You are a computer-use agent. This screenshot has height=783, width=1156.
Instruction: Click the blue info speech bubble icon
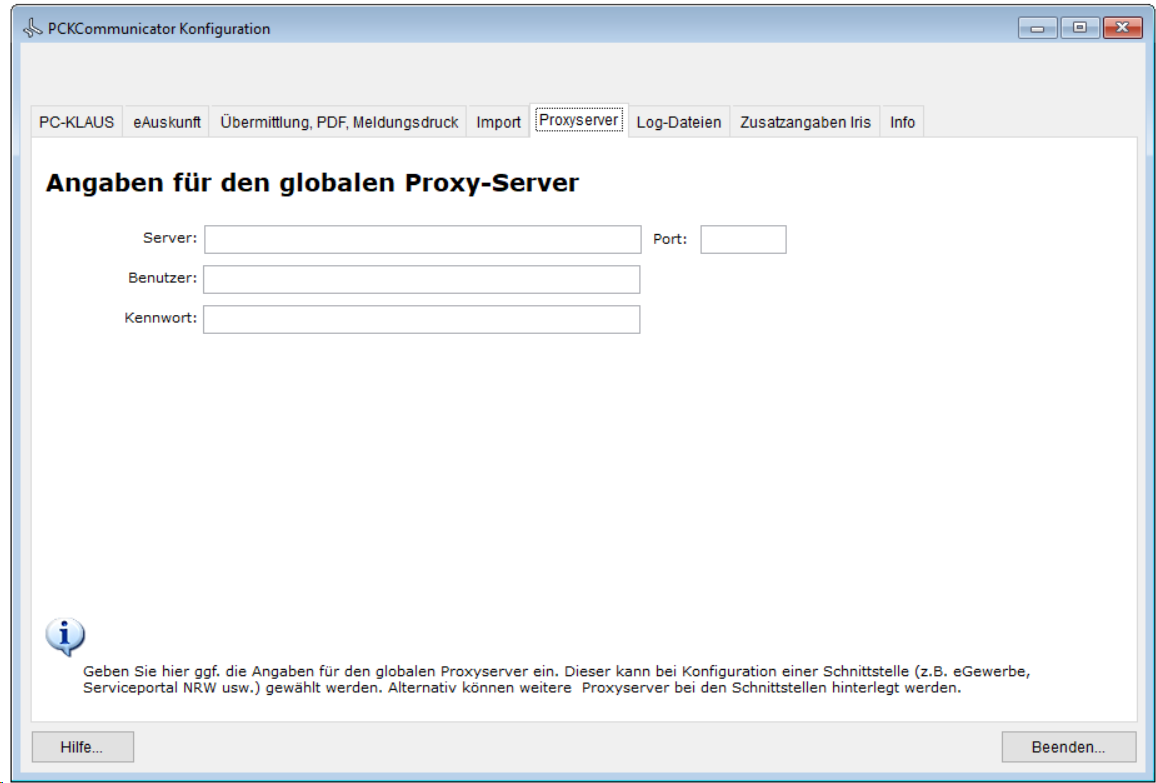coord(65,636)
